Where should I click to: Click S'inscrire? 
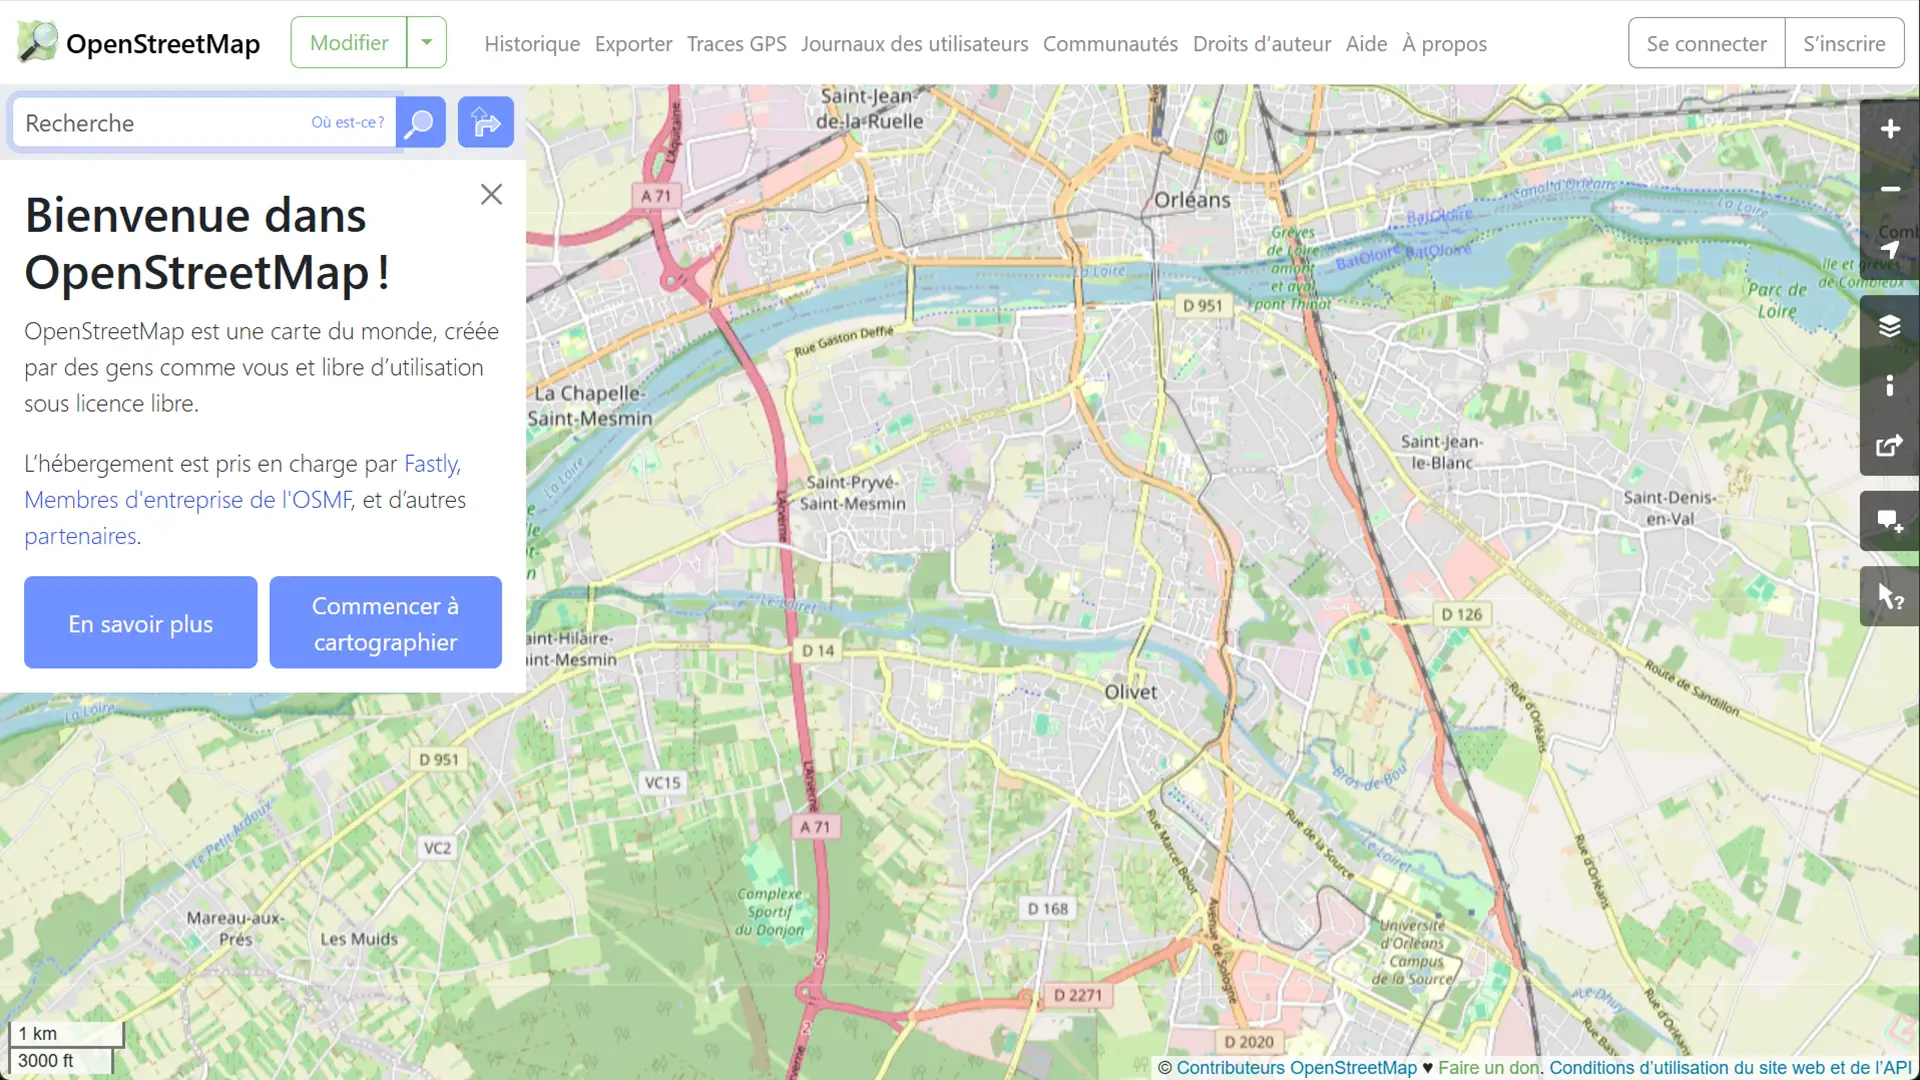[x=1844, y=43]
